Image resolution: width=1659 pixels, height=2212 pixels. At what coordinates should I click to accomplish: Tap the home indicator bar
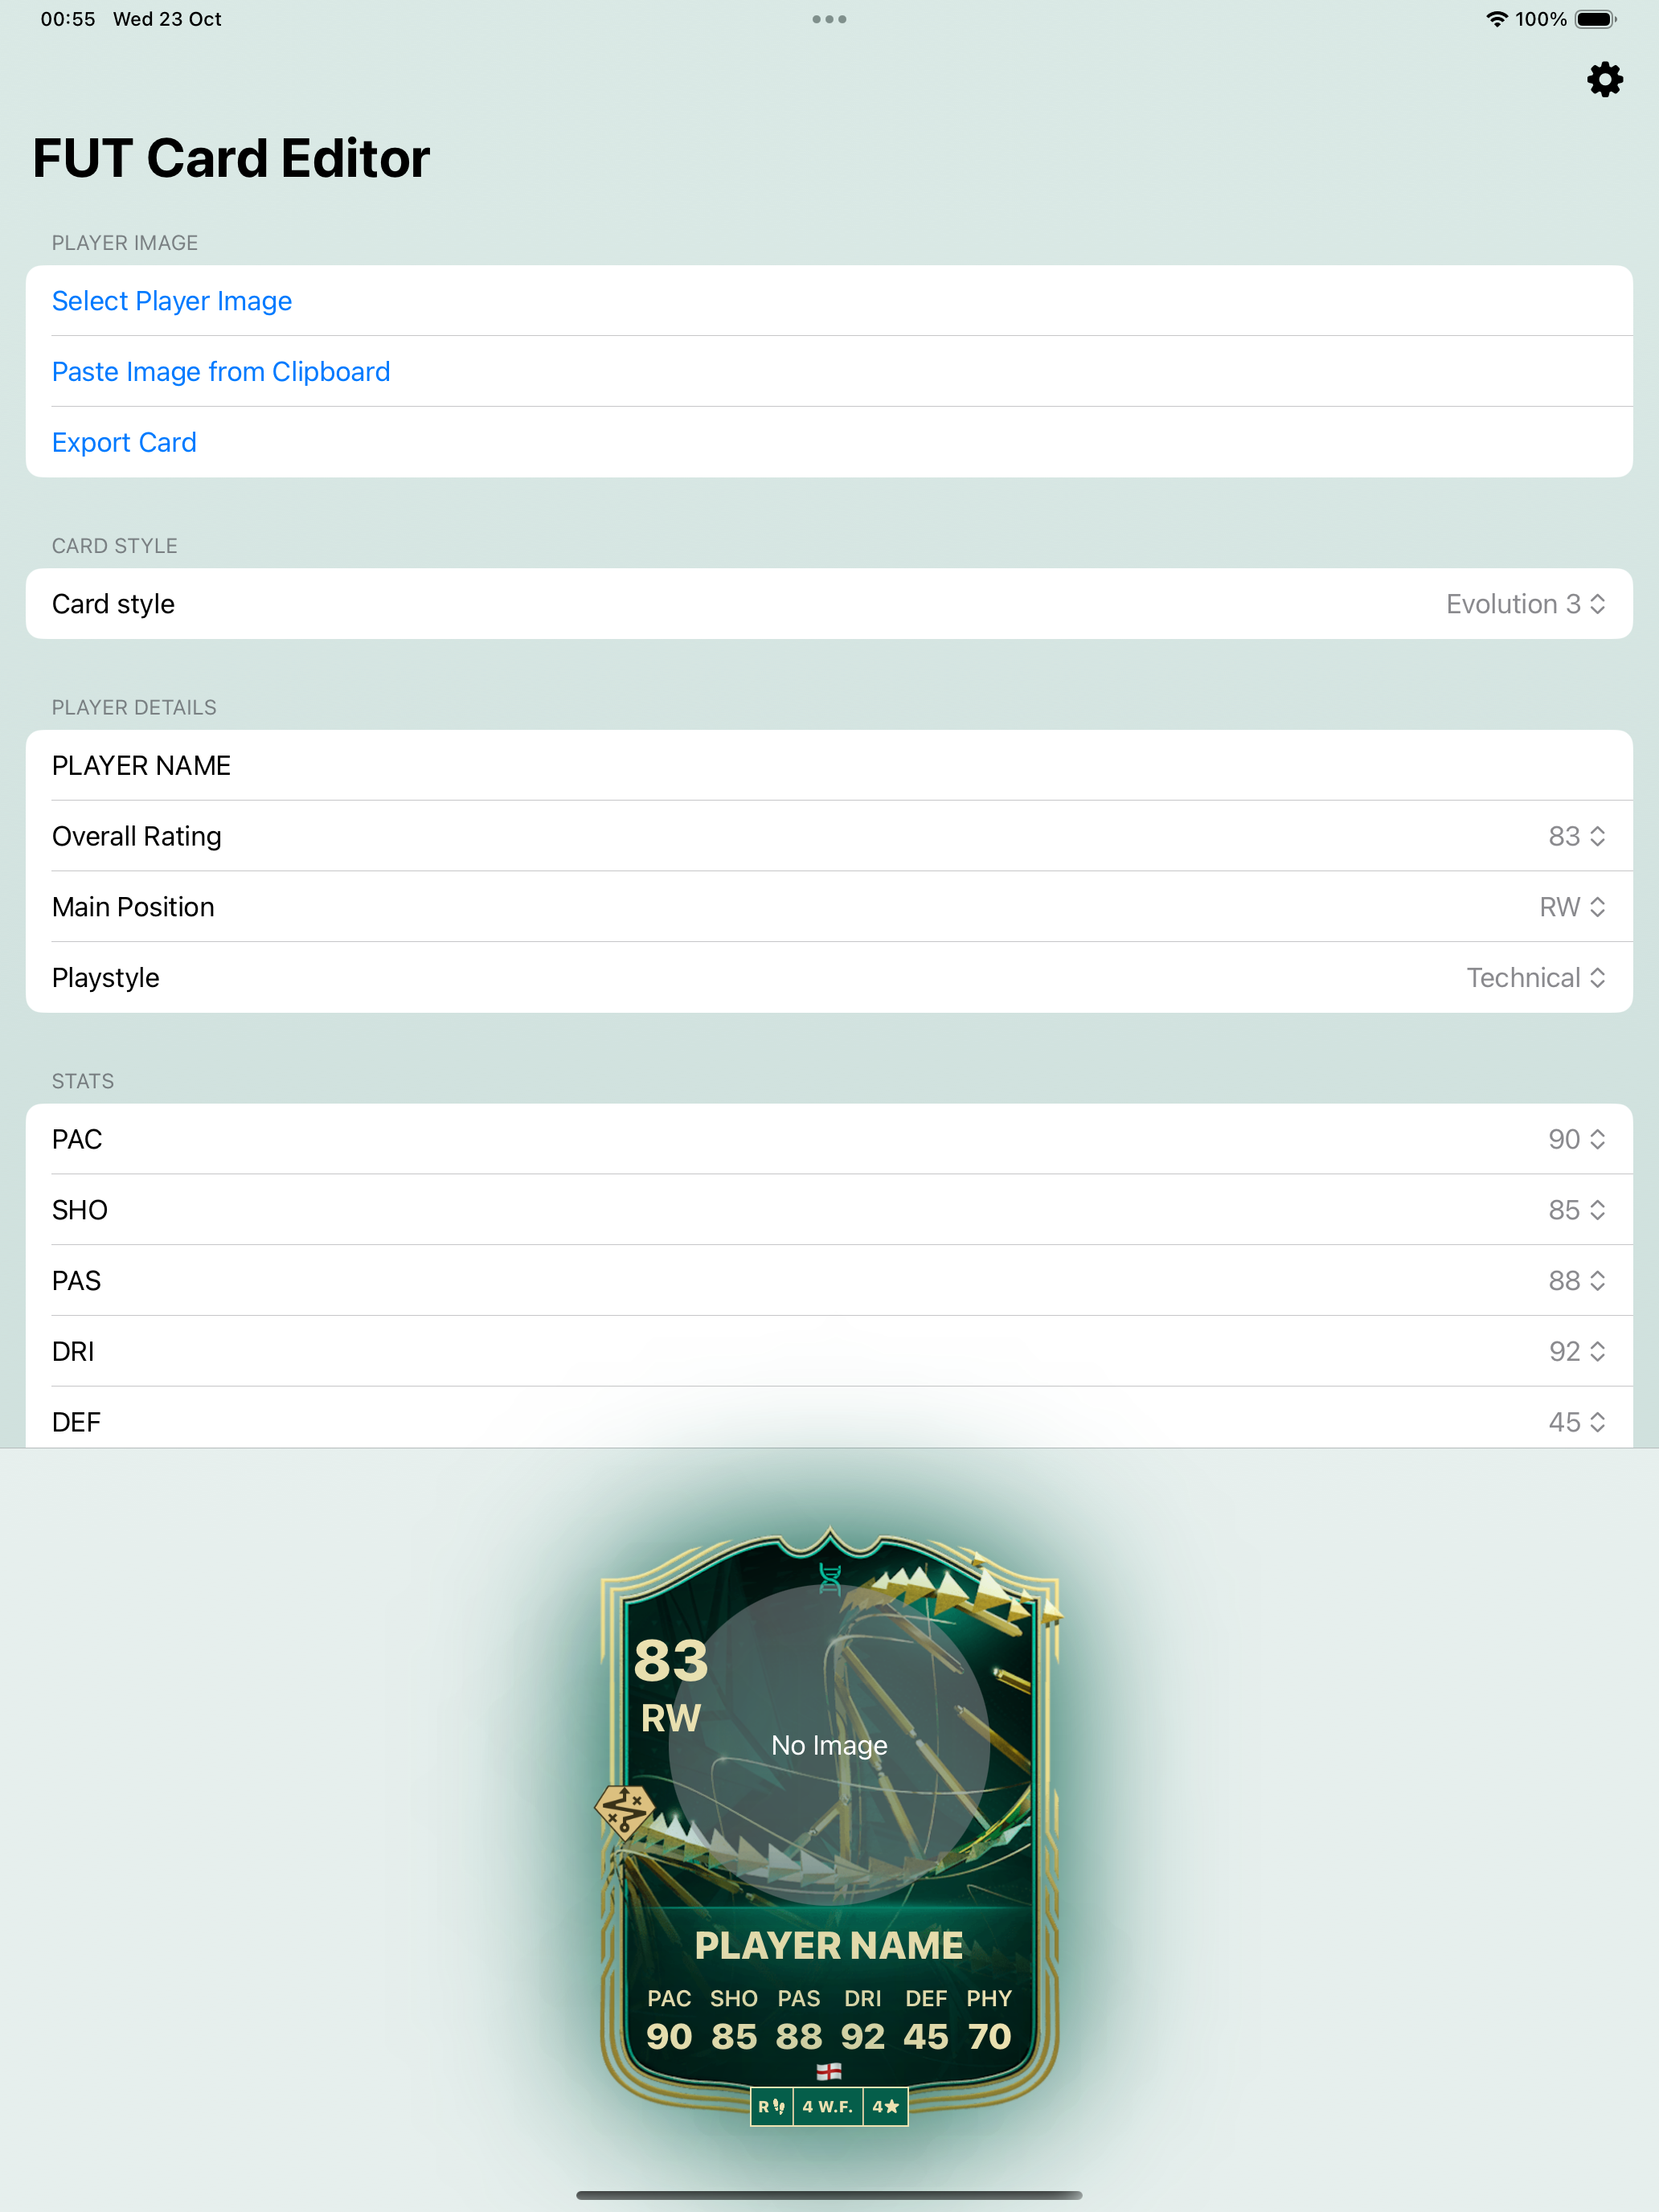click(x=829, y=2196)
